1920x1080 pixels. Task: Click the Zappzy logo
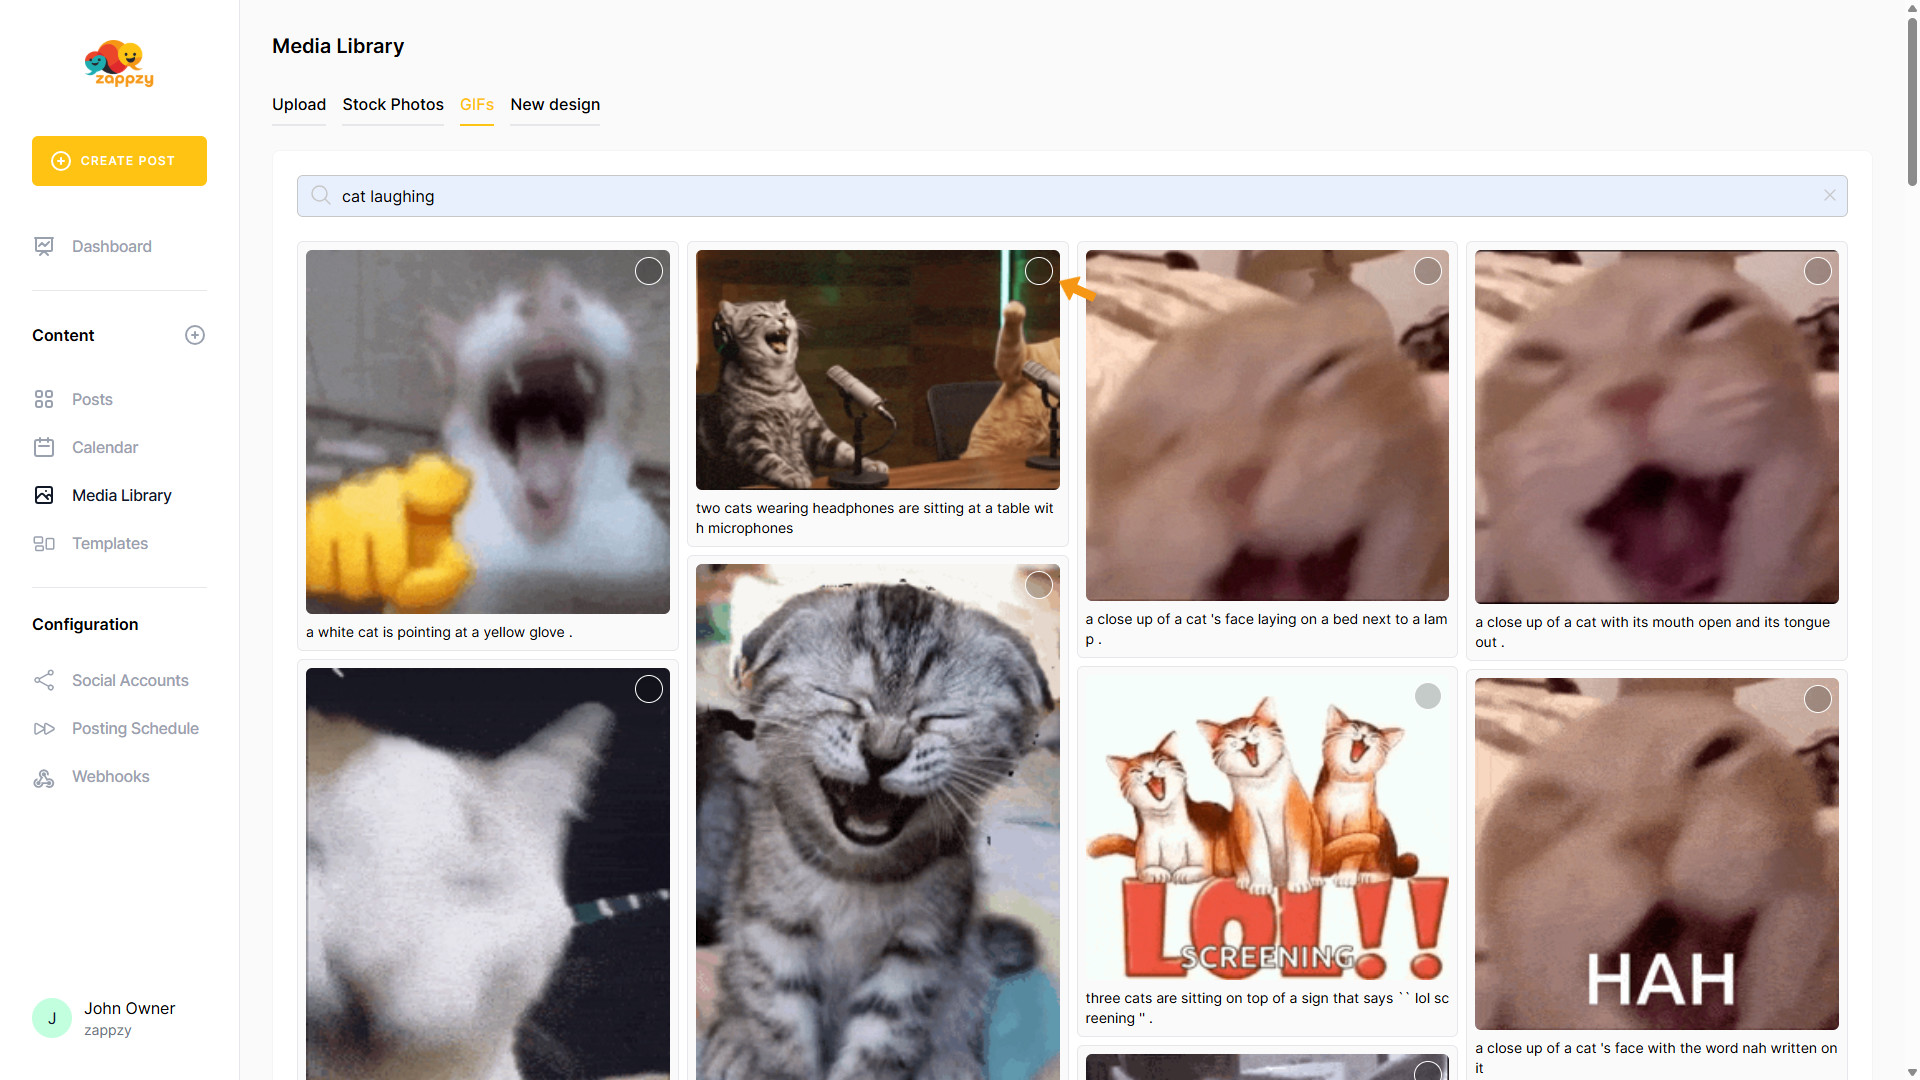(x=119, y=64)
